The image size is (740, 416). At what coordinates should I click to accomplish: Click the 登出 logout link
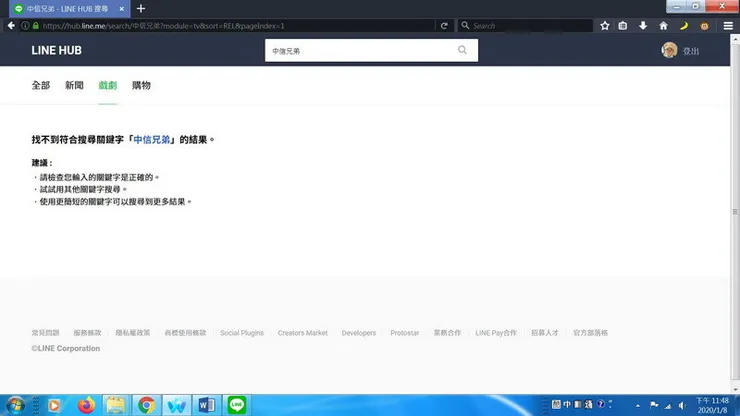click(691, 51)
